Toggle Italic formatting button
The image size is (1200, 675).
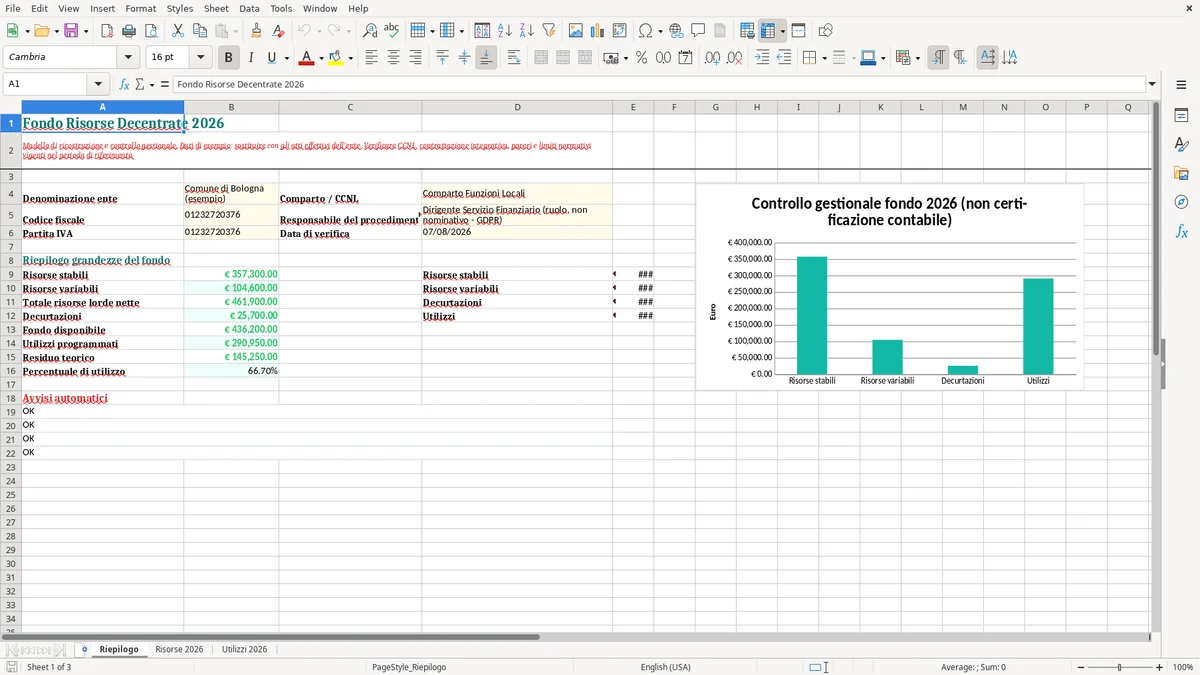point(251,58)
